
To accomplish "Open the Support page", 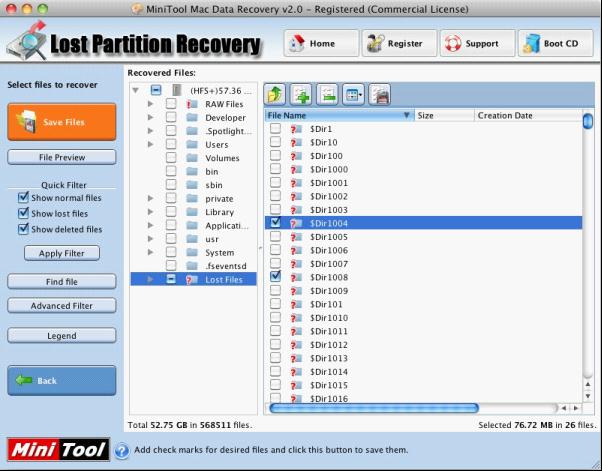I will (477, 43).
